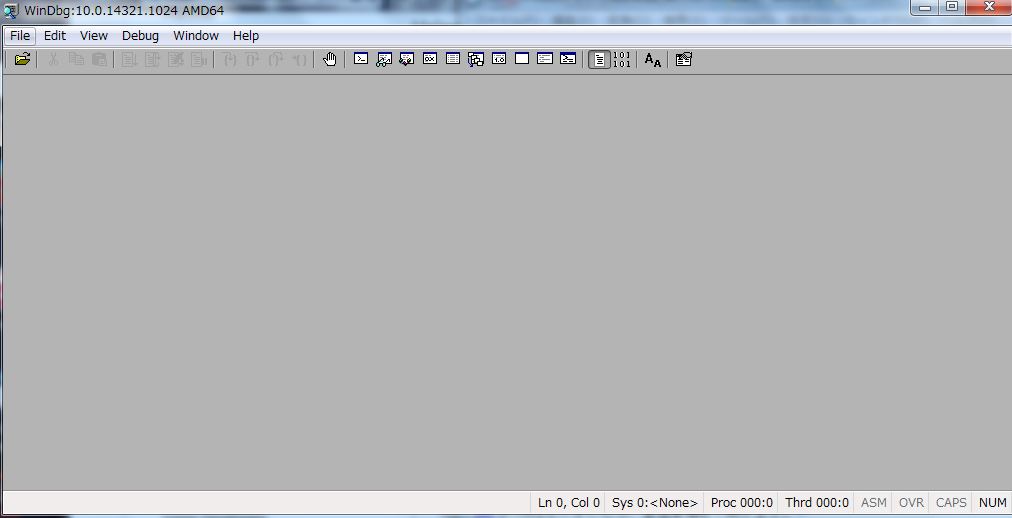1012x518 pixels.
Task: Open the Watch window icon
Action: [384, 59]
